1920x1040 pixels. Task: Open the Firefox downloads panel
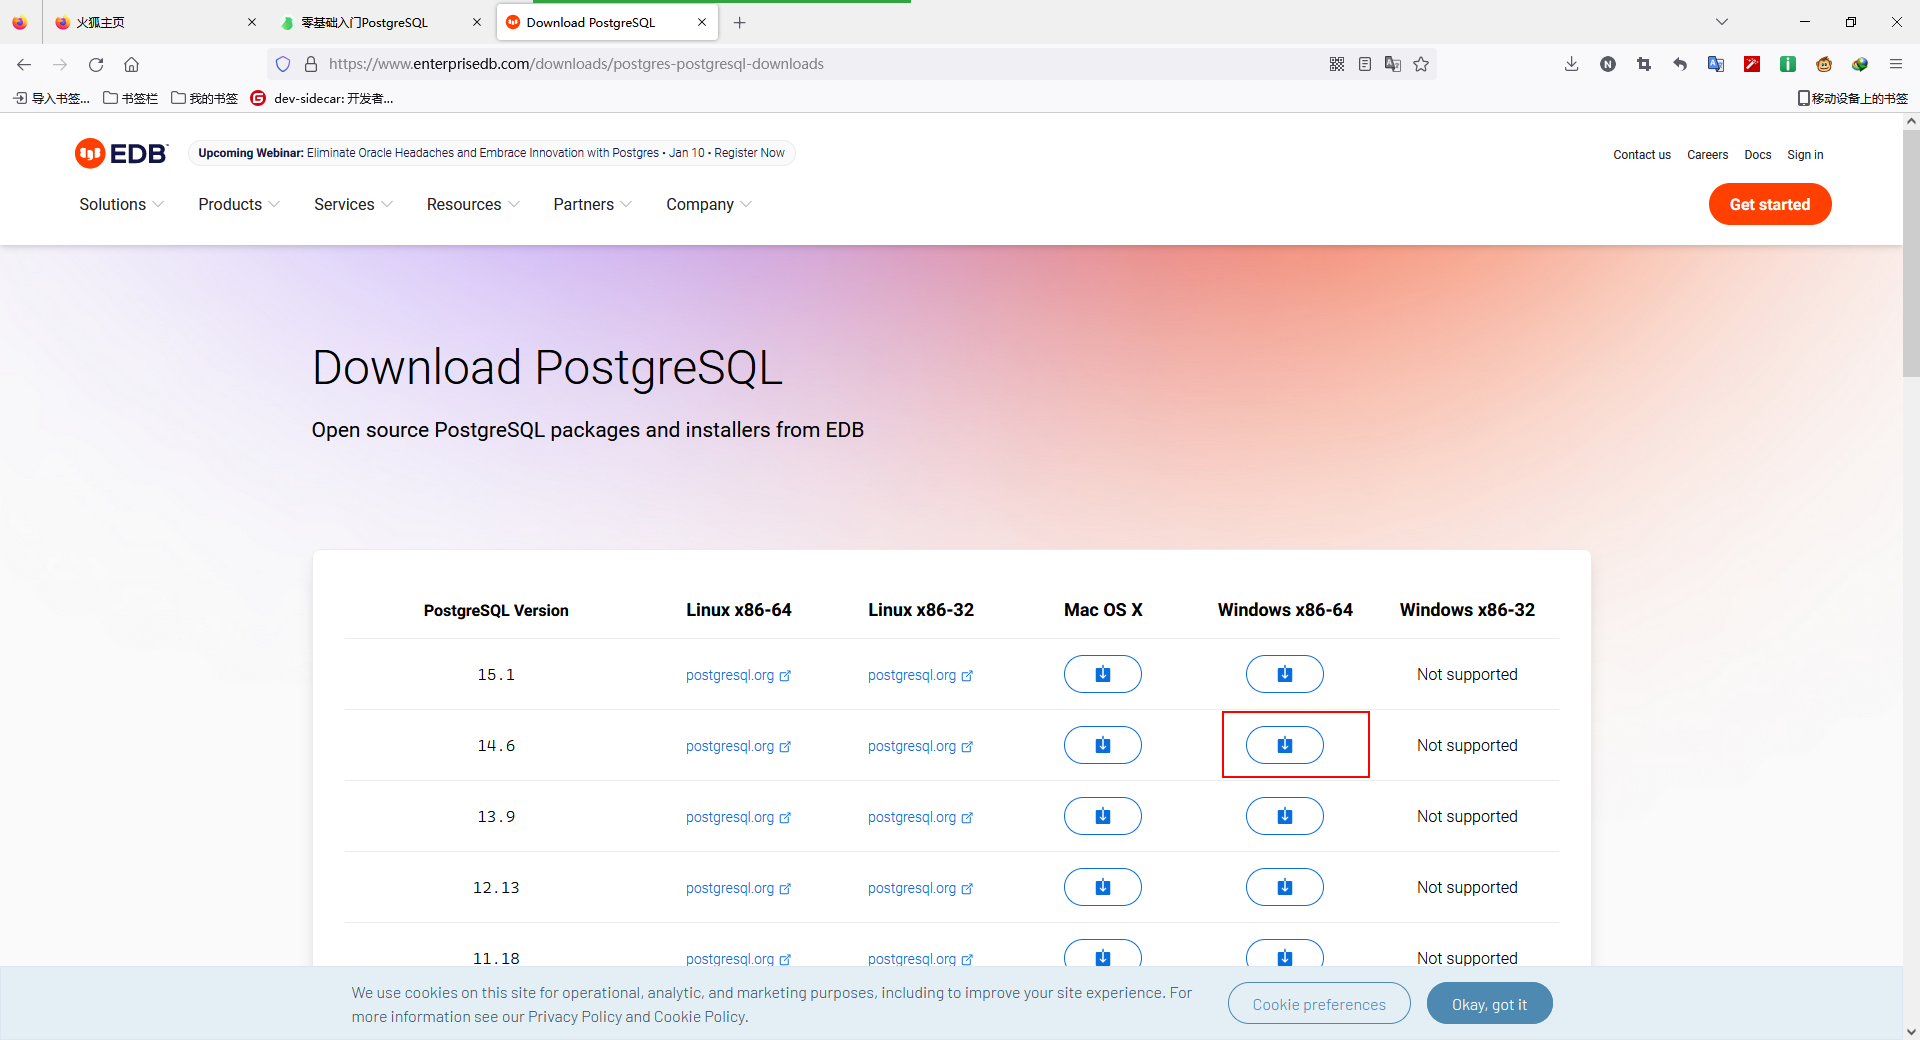(x=1571, y=64)
